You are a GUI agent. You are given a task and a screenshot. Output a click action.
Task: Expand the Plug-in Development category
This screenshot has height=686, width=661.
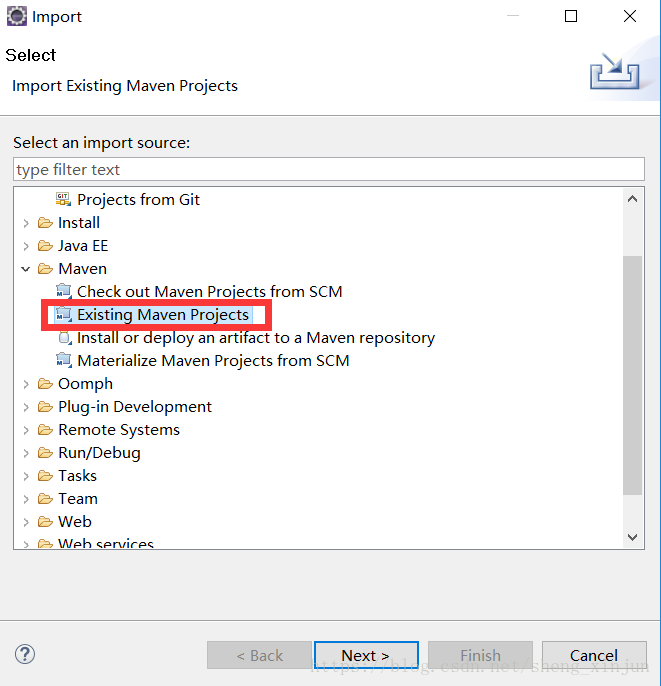tap(26, 407)
